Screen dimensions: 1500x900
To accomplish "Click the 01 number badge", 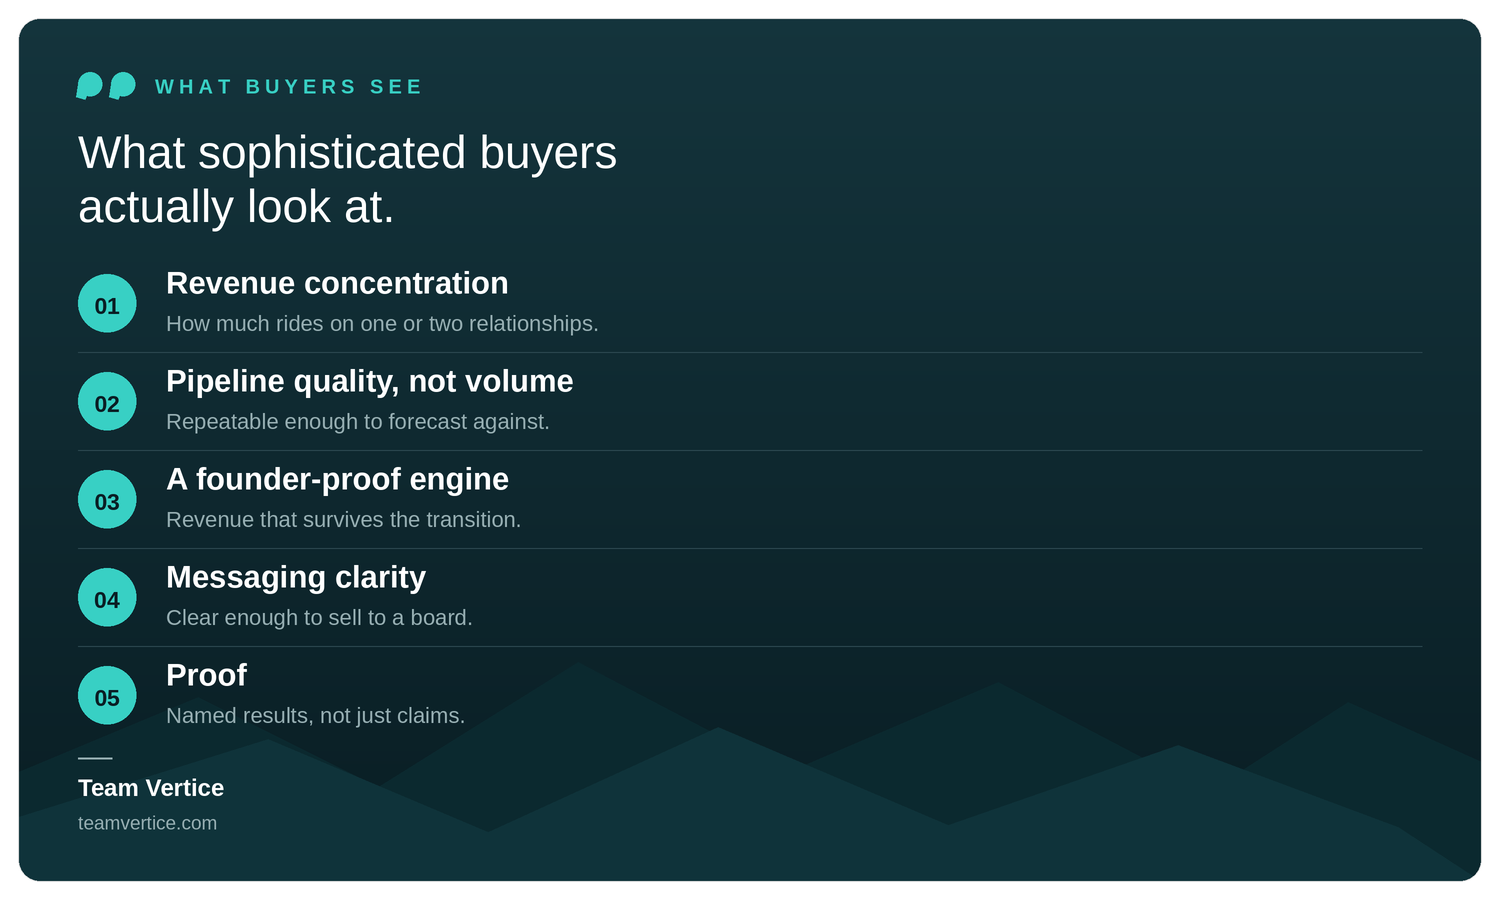I will [x=107, y=303].
